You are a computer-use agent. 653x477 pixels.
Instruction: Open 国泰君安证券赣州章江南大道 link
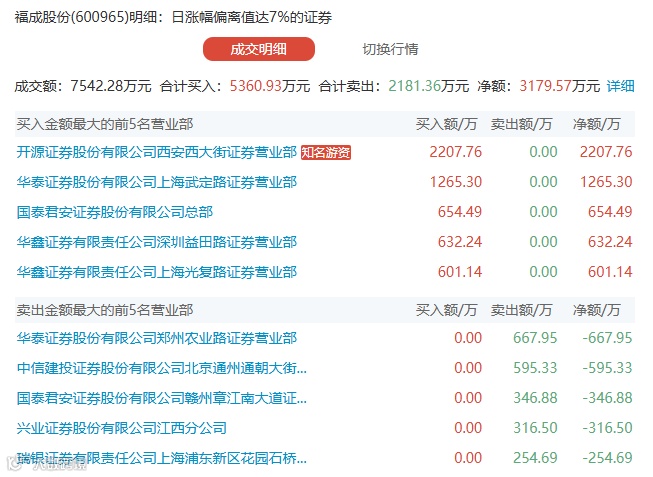[162, 398]
